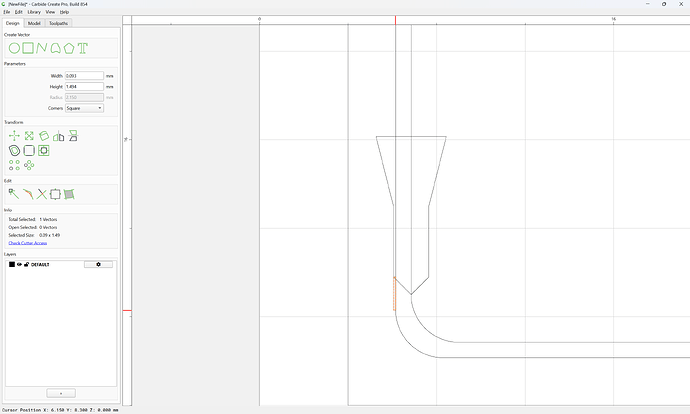Activate the Node Edit tool
The width and height of the screenshot is (690, 414).
coord(14,194)
